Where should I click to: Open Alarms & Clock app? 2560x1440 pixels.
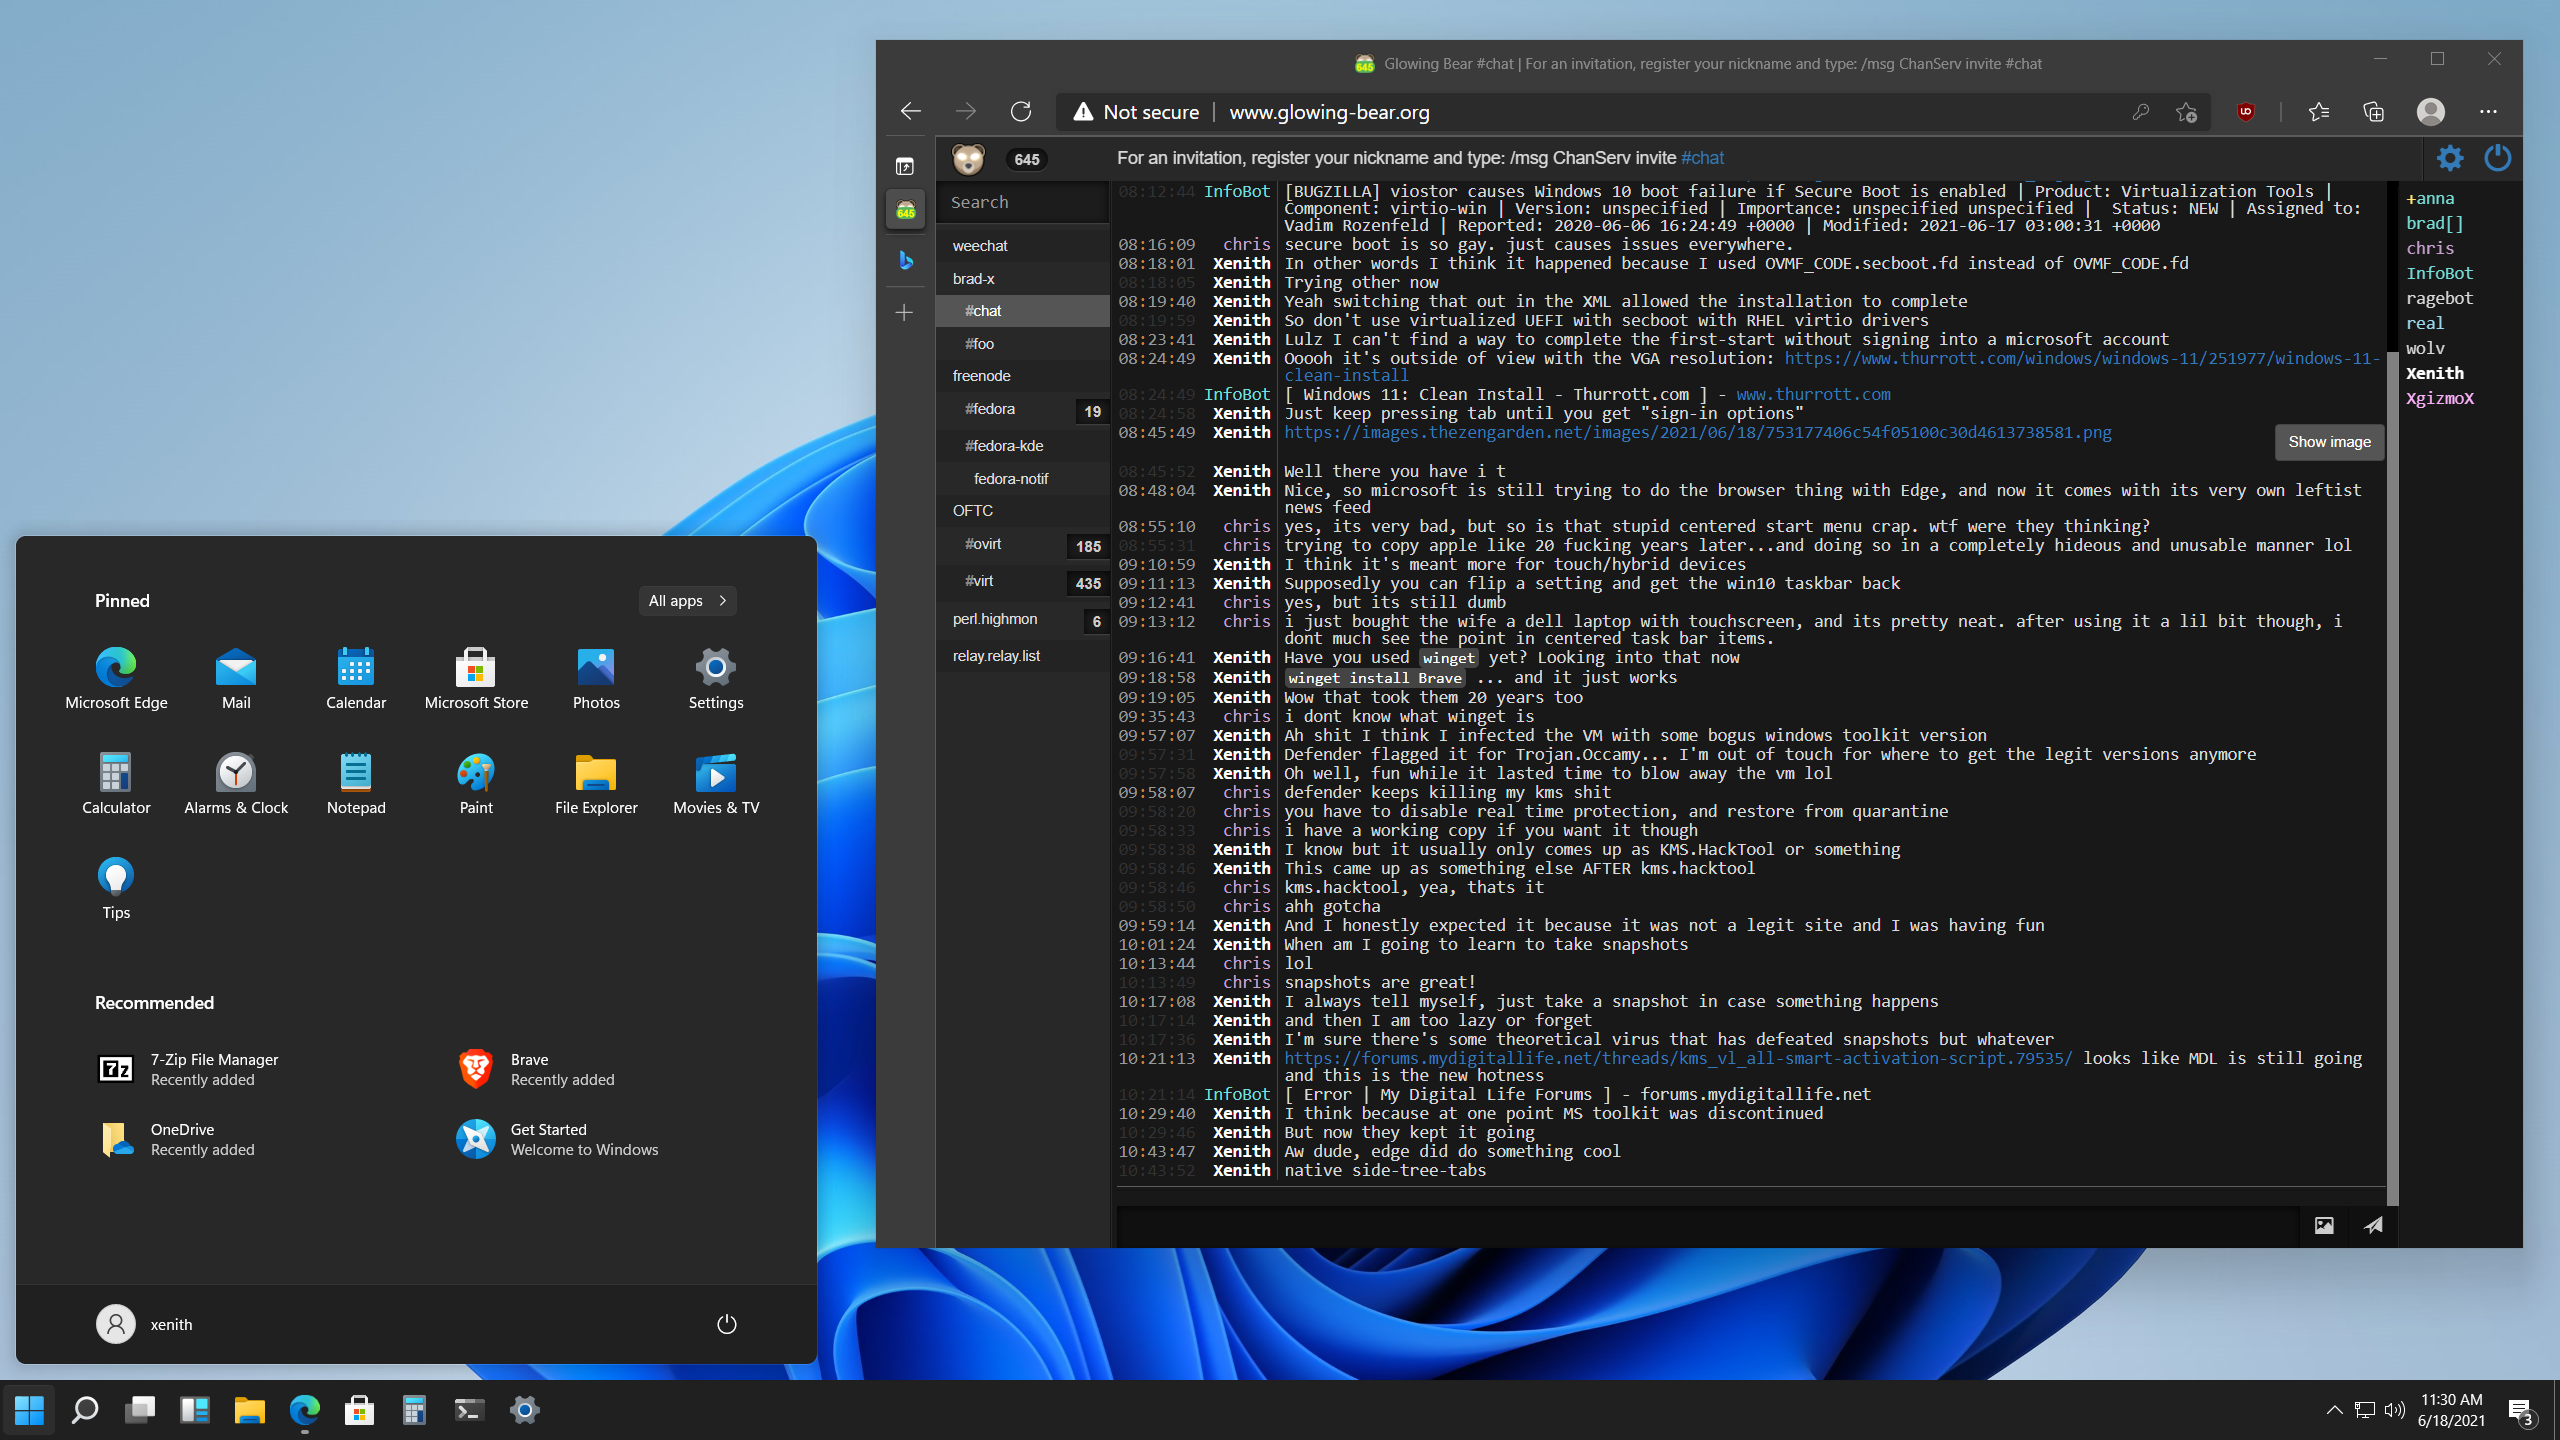236,784
